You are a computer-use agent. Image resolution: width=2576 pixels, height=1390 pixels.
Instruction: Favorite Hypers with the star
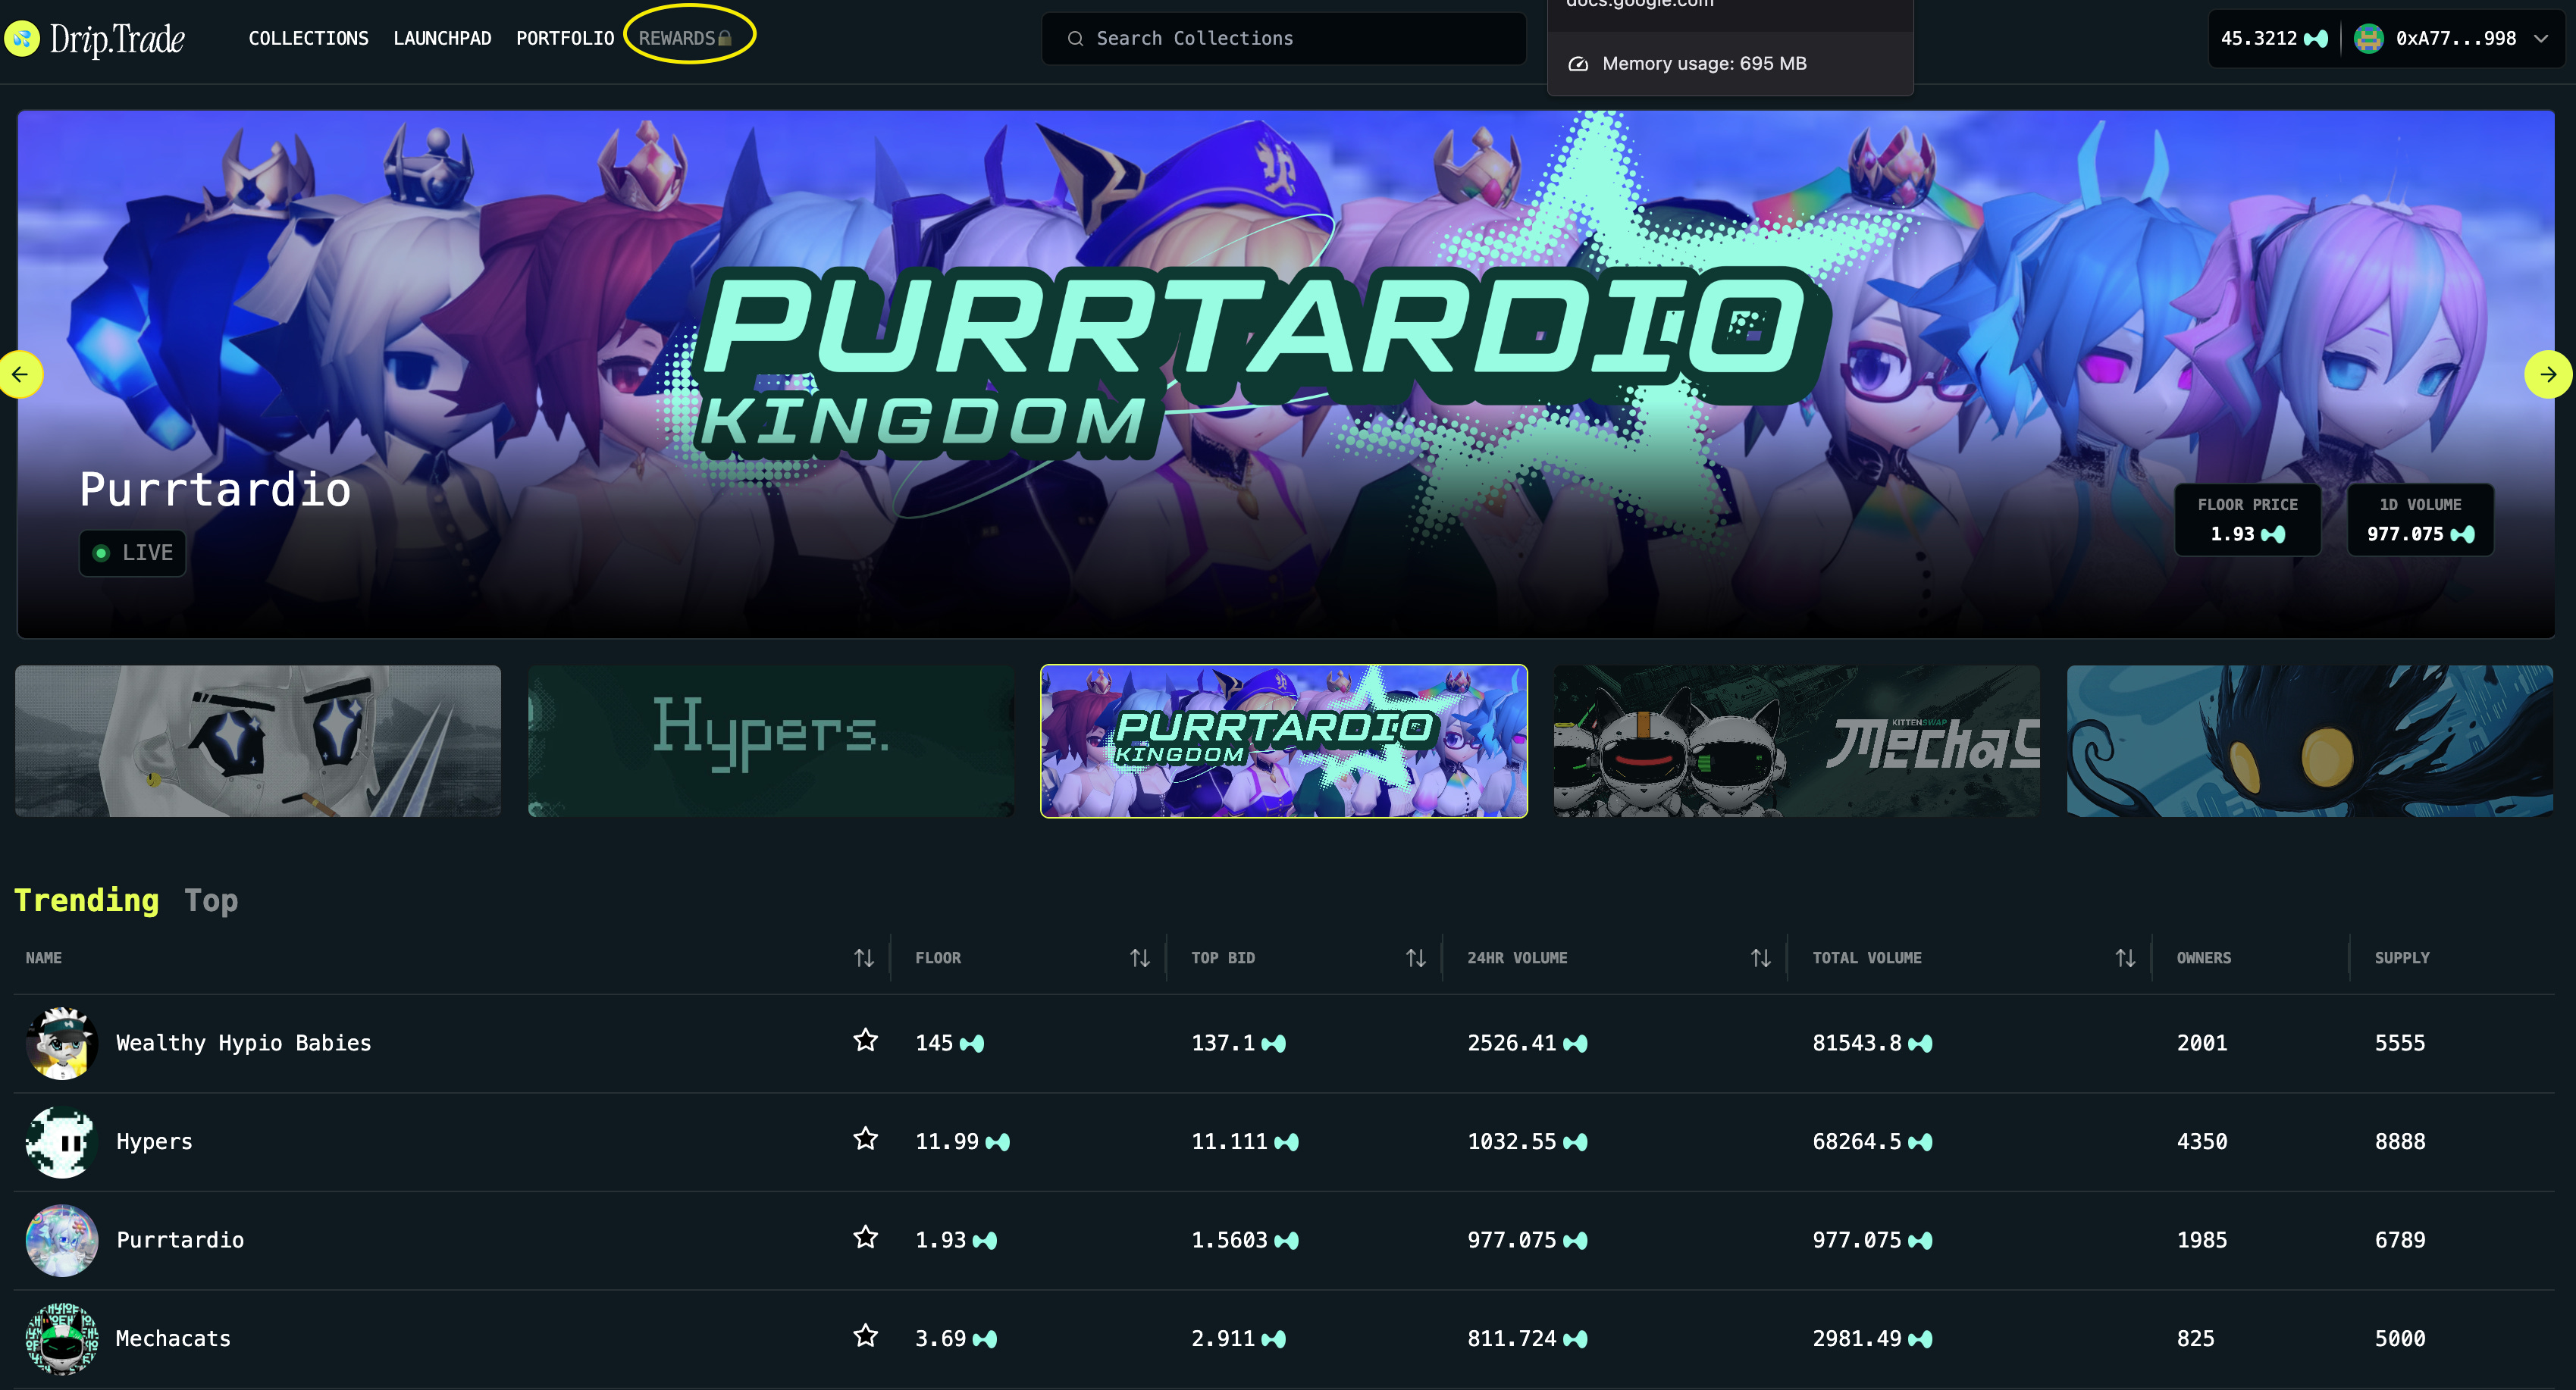tap(866, 1139)
